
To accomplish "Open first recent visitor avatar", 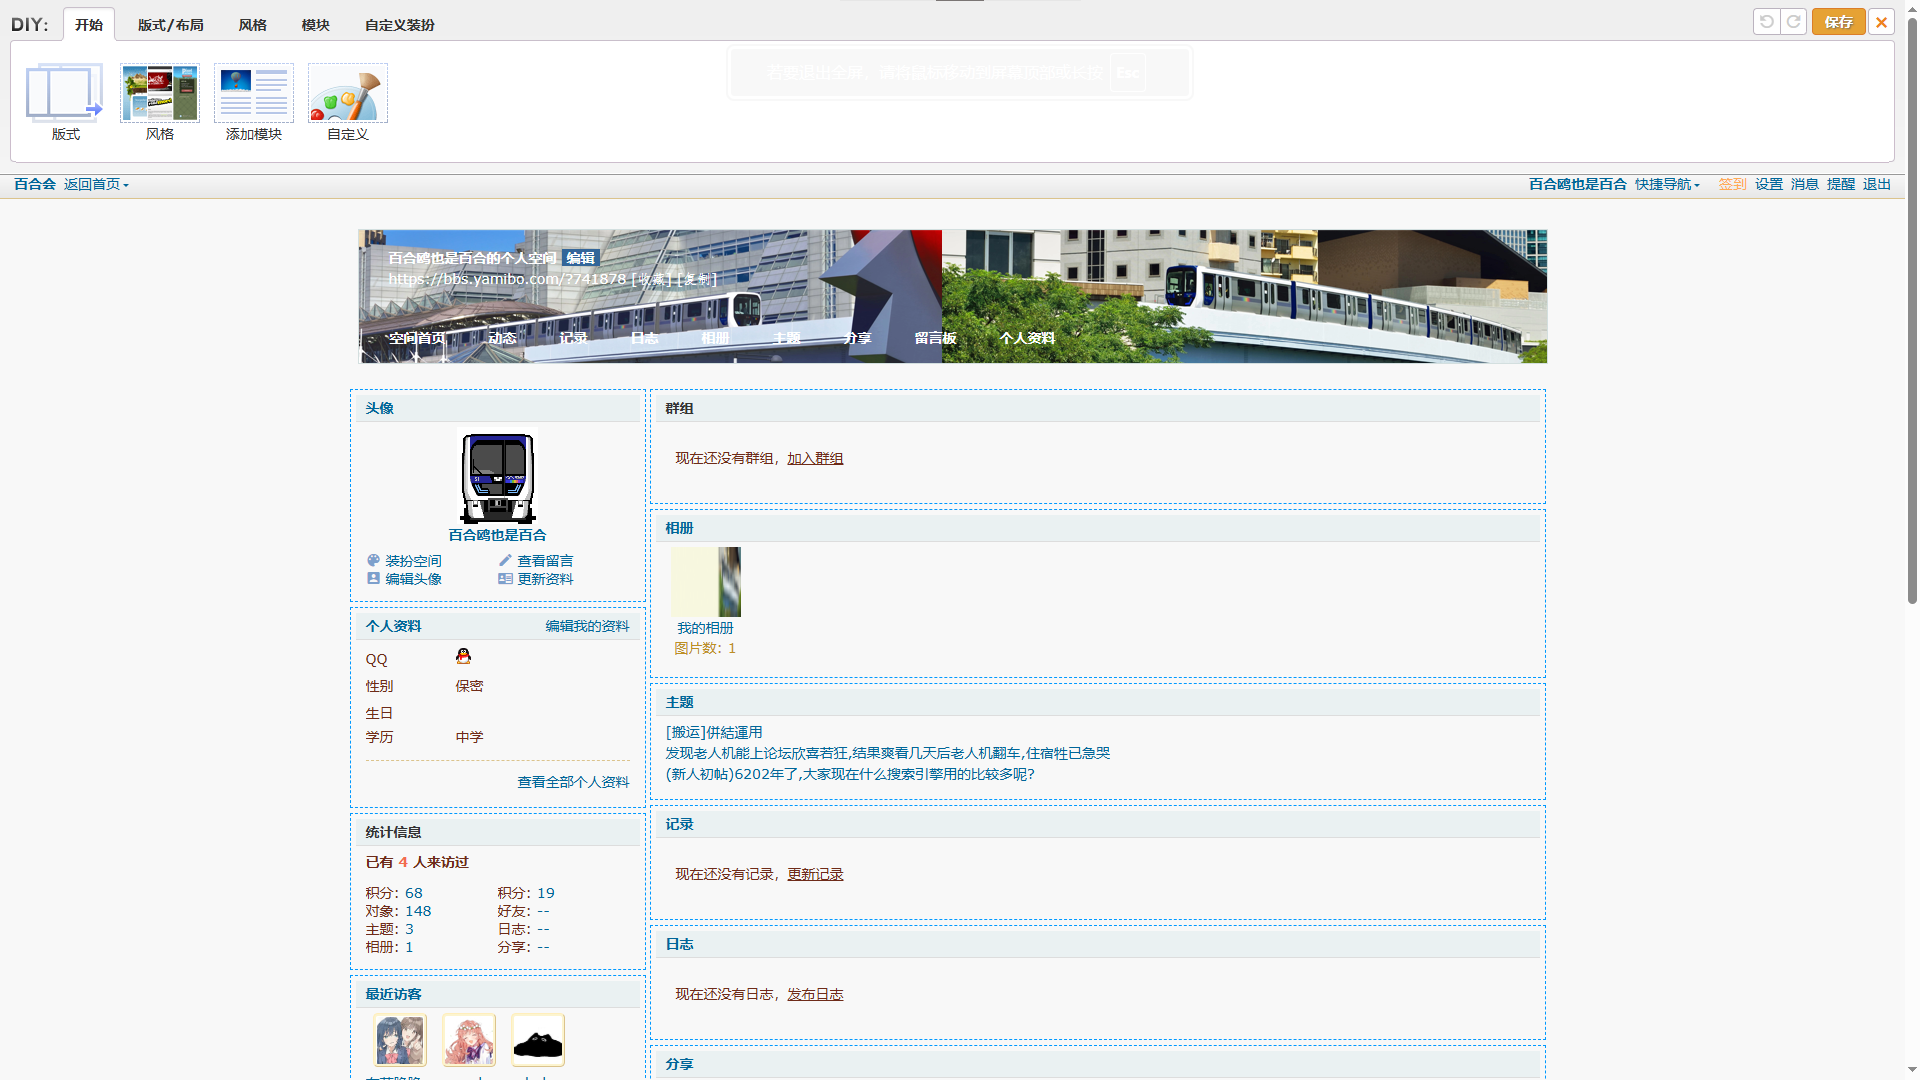I will (x=400, y=1040).
